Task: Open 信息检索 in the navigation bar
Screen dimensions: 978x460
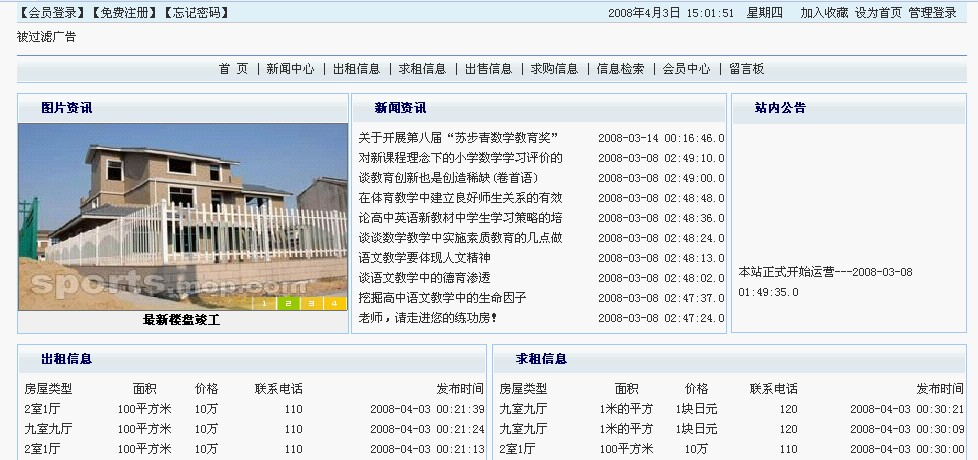Action: 620,69
